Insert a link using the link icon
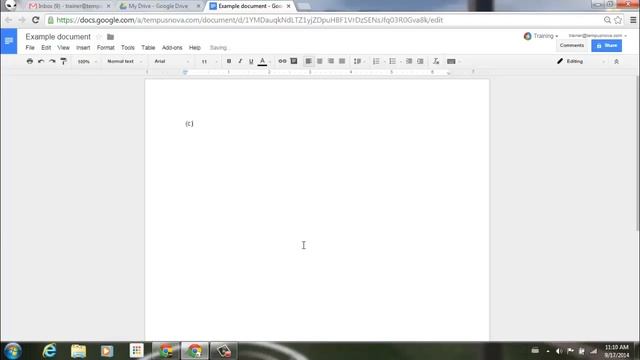The height and width of the screenshot is (360, 640). 282,61
